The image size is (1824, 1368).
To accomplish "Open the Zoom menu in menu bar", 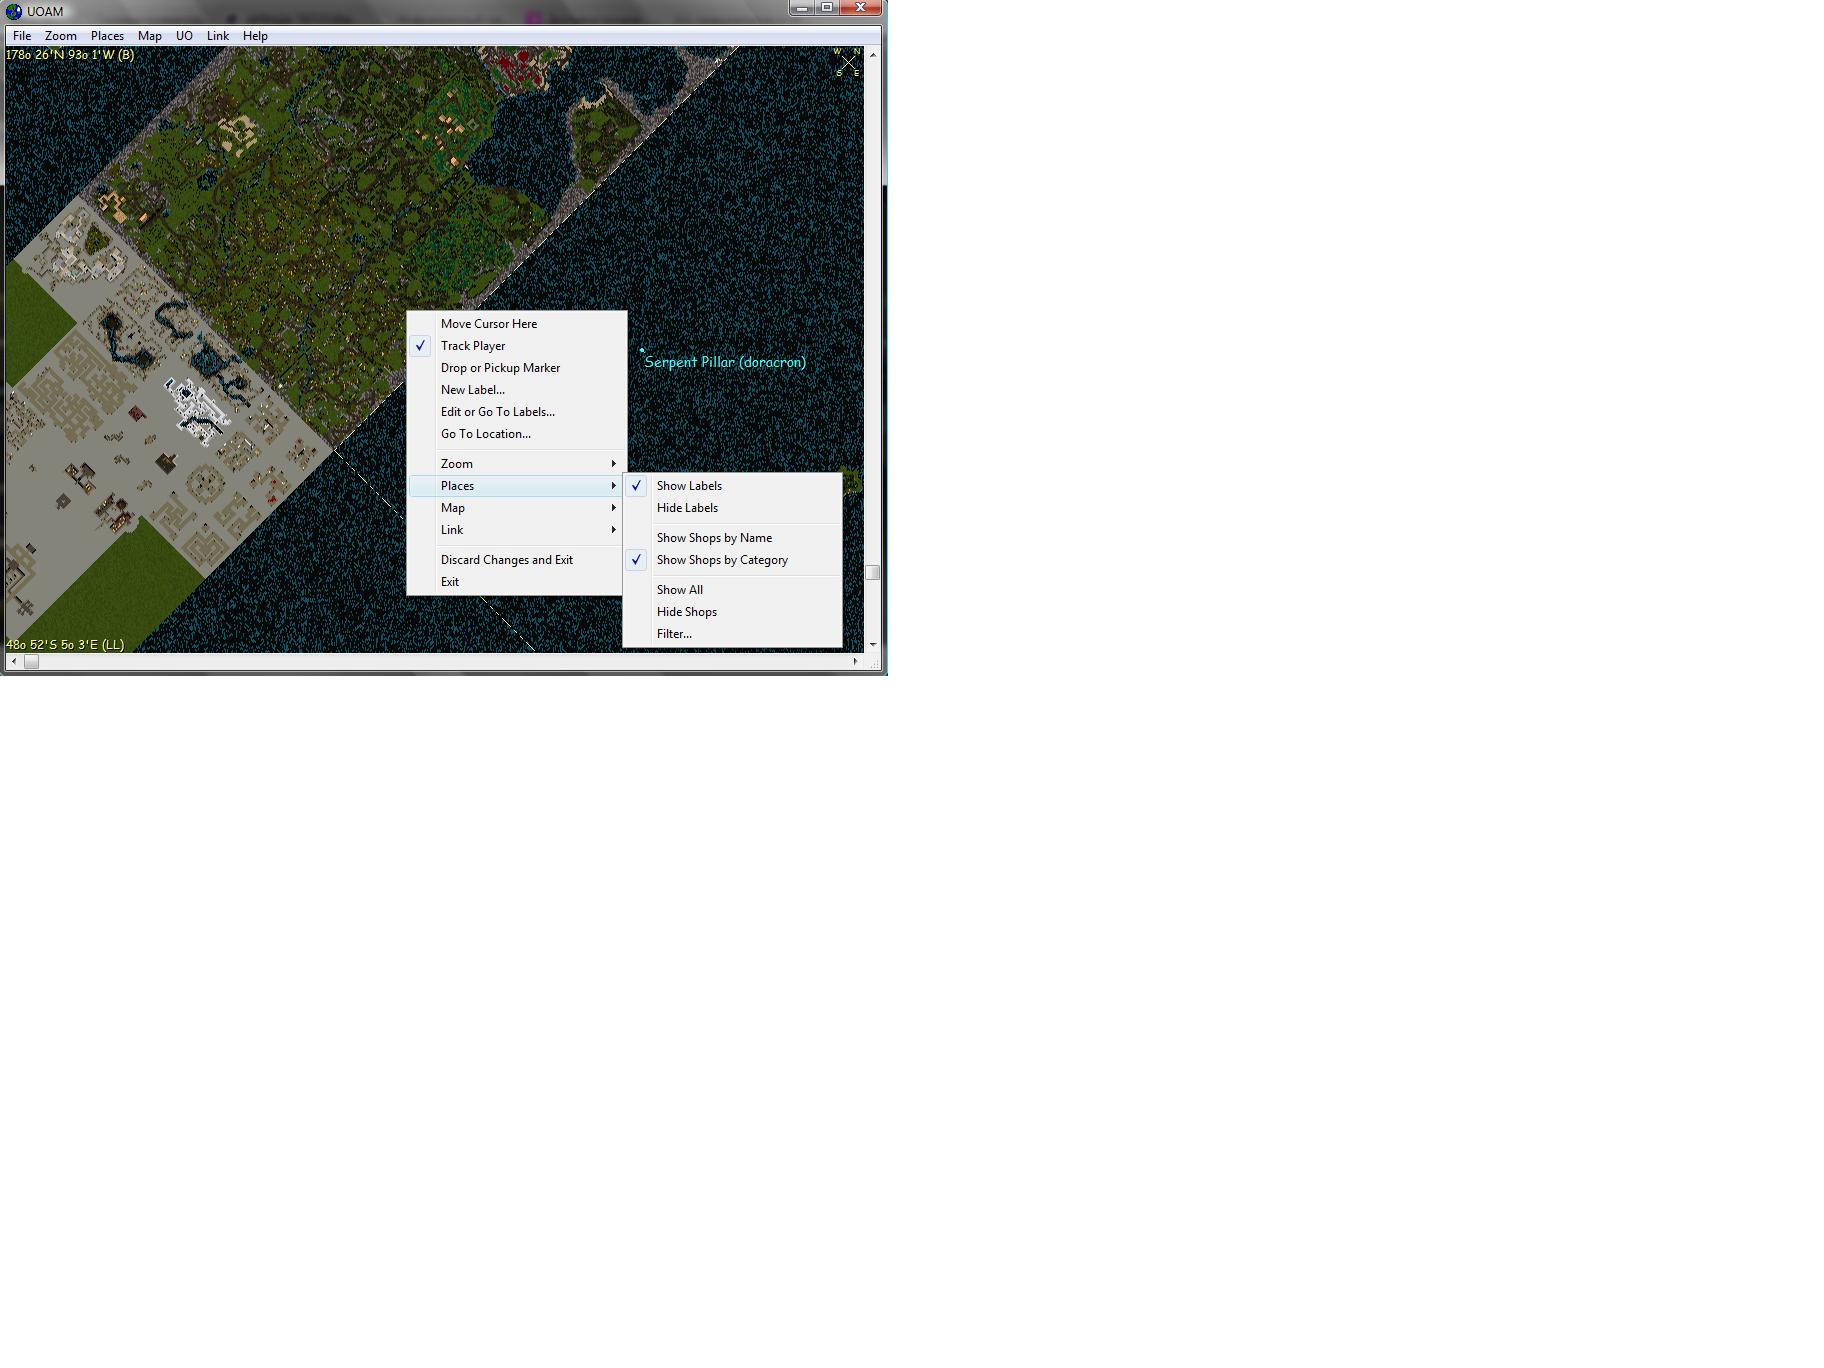I will click(61, 36).
